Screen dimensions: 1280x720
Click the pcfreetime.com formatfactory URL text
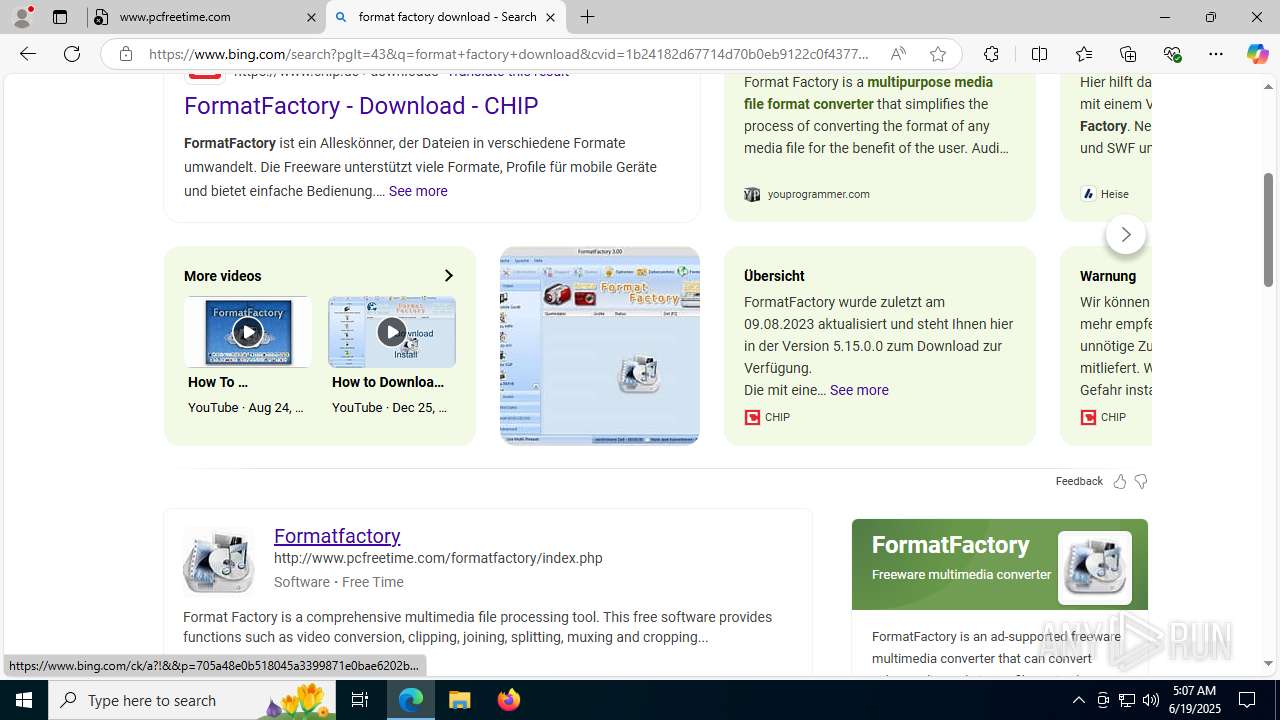tap(438, 559)
